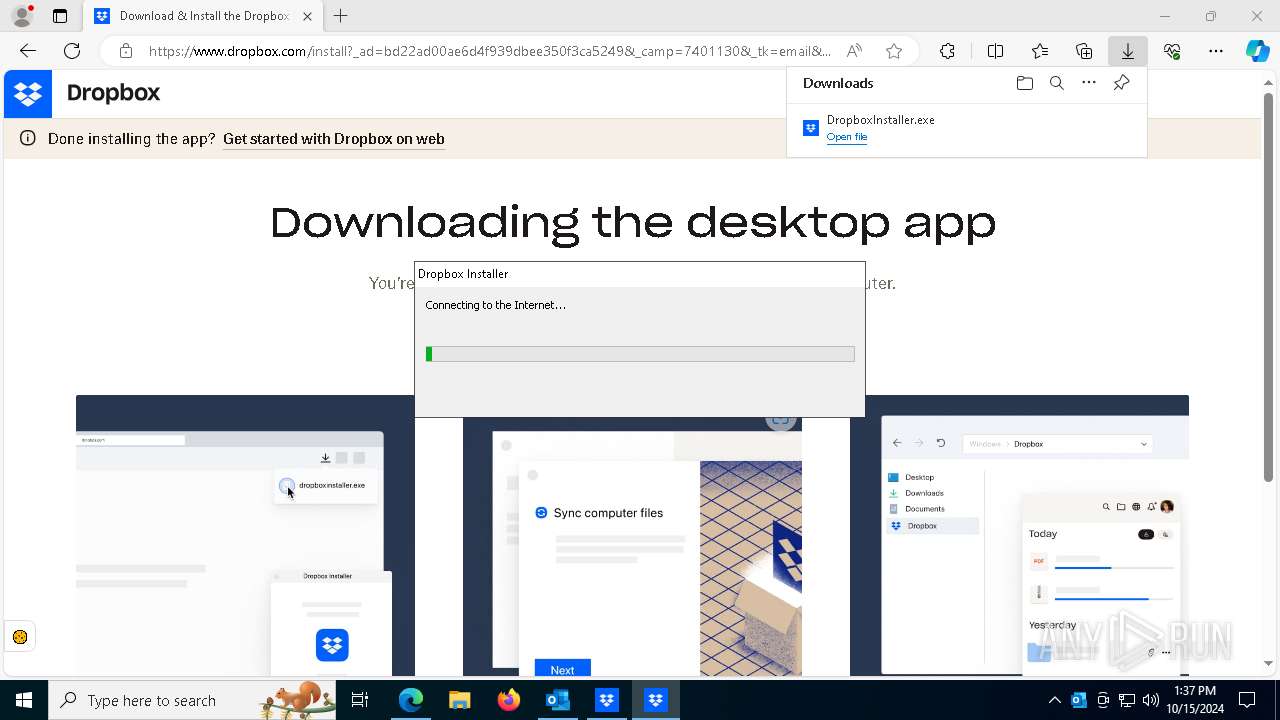The height and width of the screenshot is (720, 1280).
Task: Open more options in Downloads panel
Action: click(1089, 83)
